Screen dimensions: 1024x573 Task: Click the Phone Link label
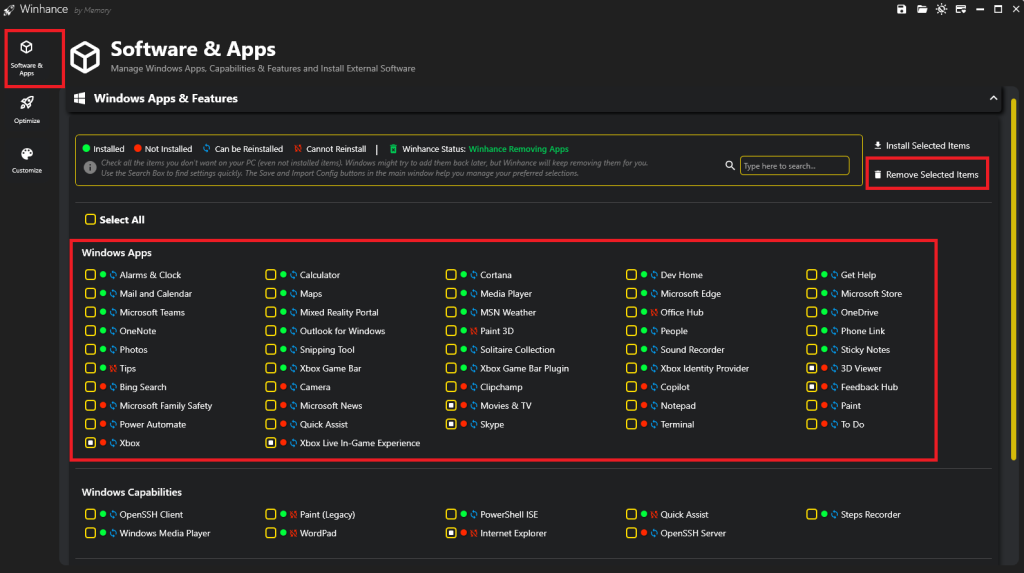tap(863, 331)
